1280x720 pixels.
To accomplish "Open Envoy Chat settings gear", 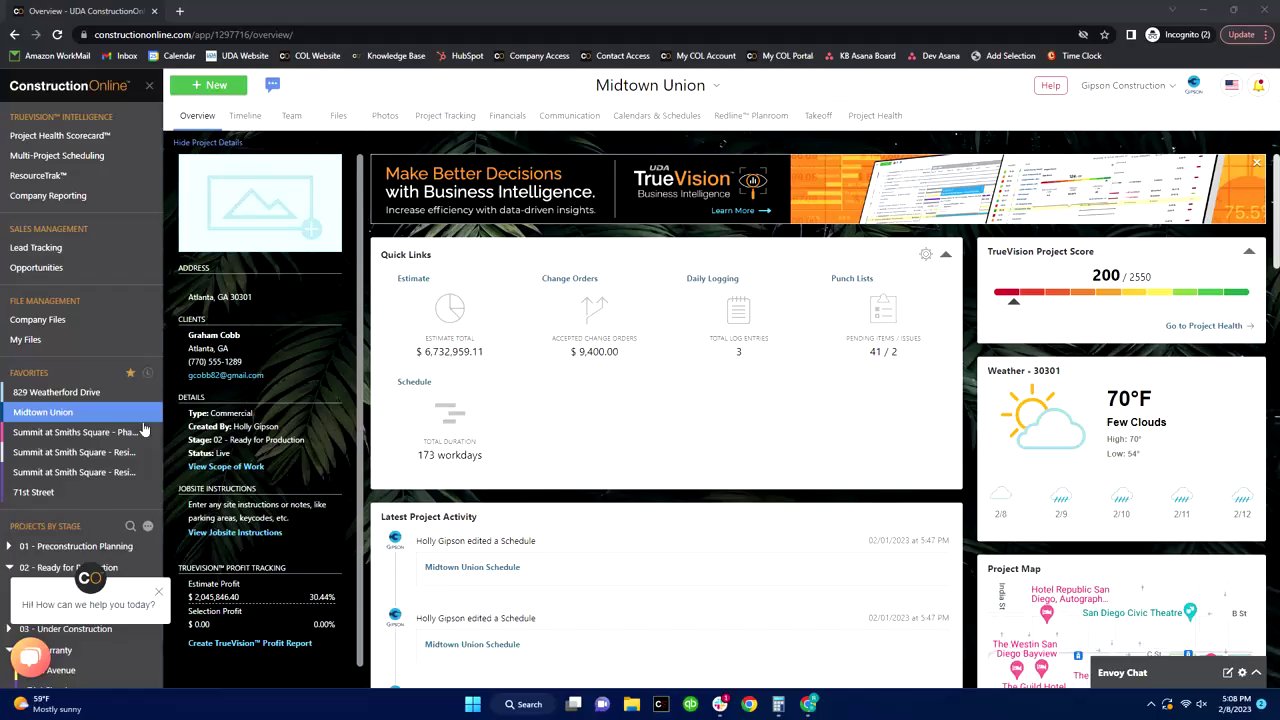I will [x=1242, y=673].
